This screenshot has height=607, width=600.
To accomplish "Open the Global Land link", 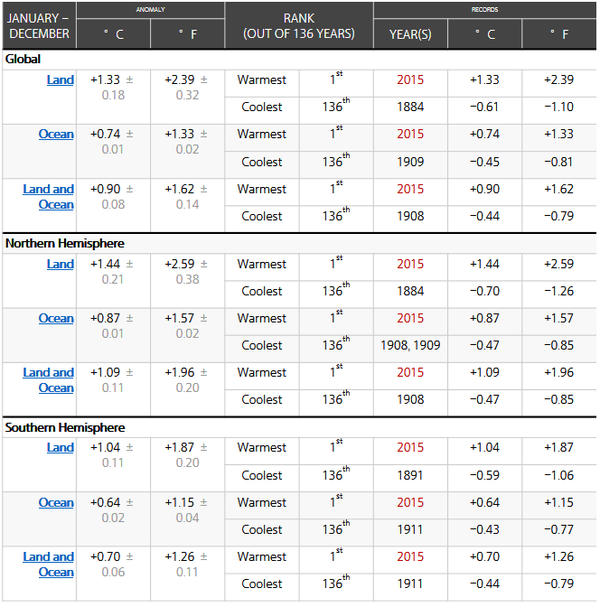I will click(60, 80).
